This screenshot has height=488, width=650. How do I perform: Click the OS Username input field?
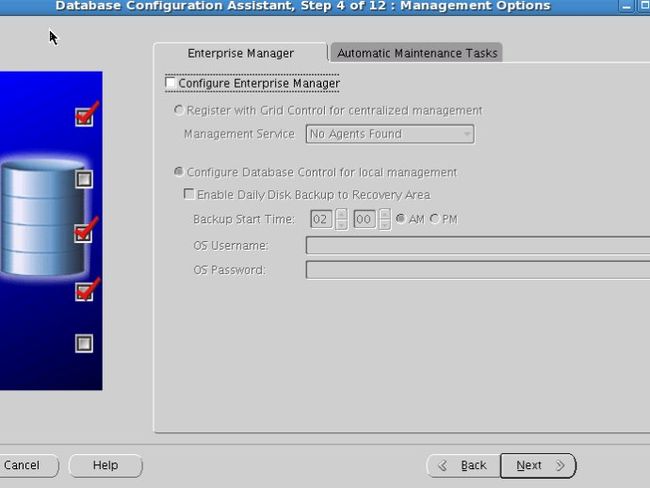point(478,245)
